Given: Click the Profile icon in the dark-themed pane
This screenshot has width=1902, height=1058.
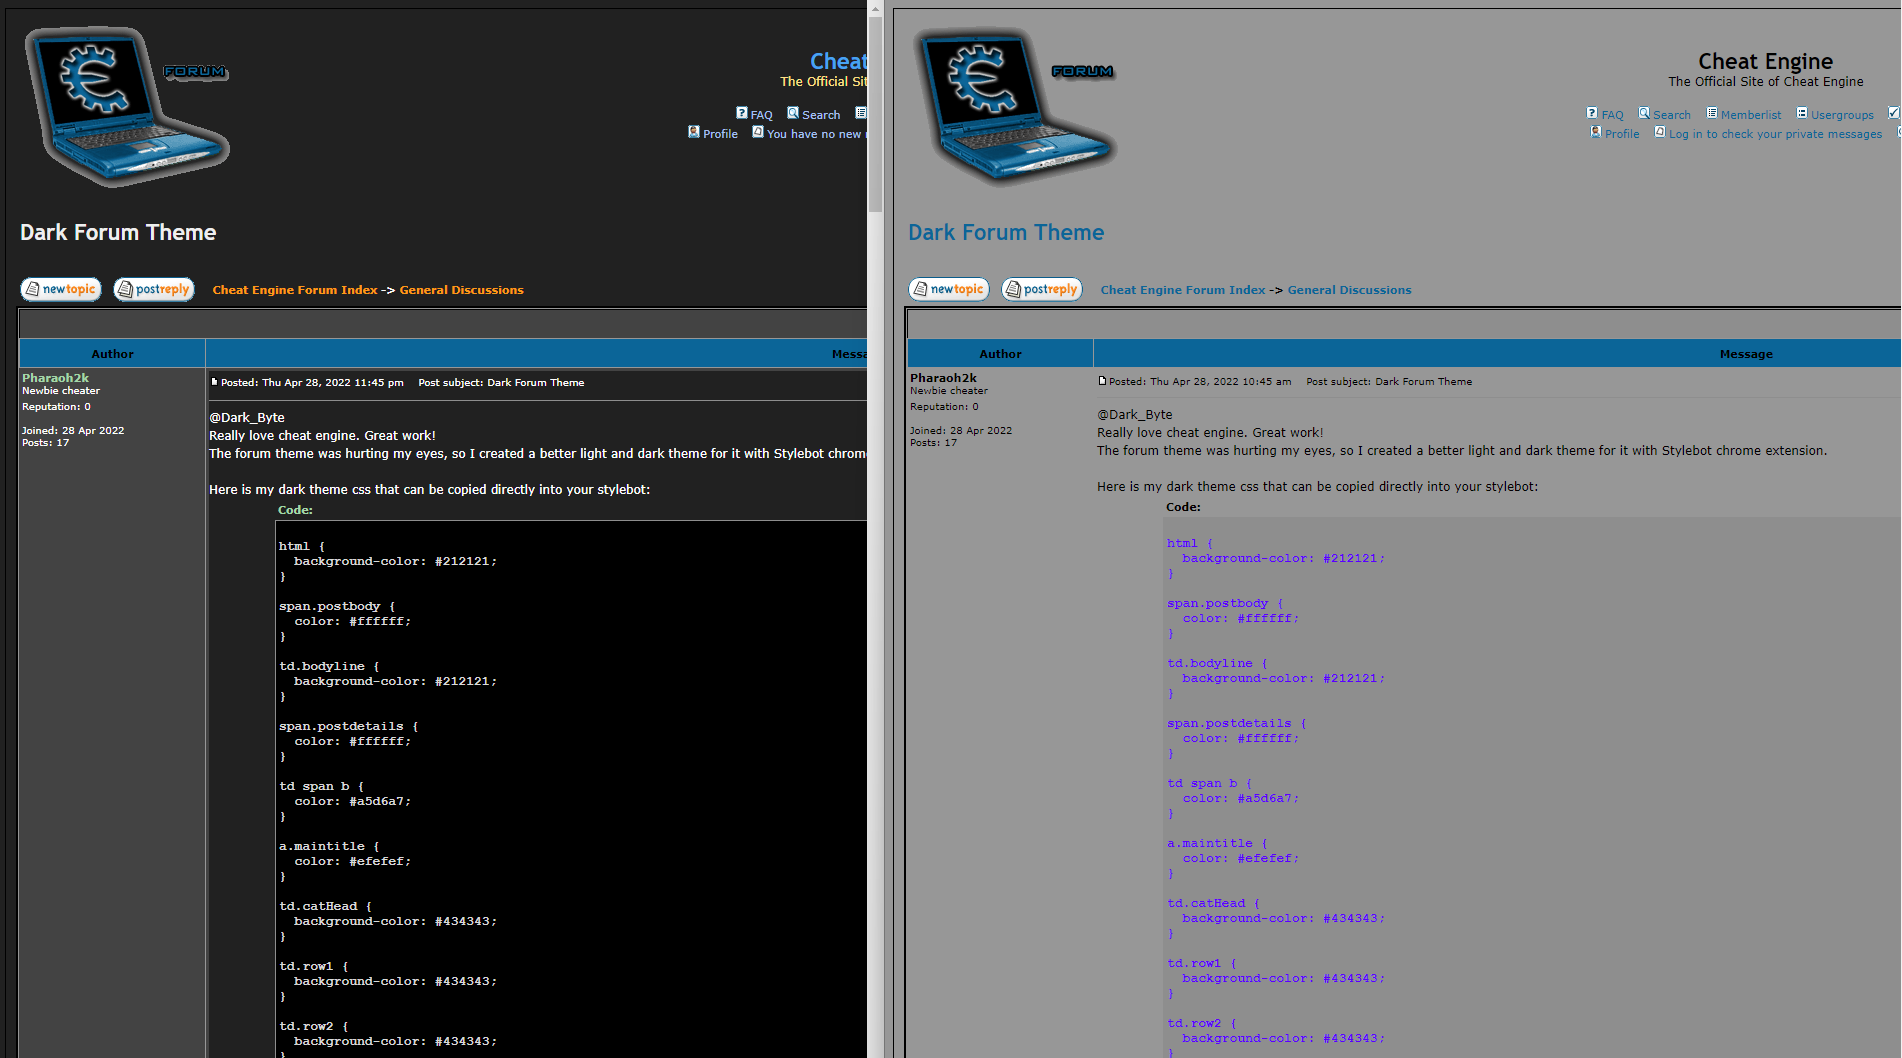Looking at the screenshot, I should 694,133.
